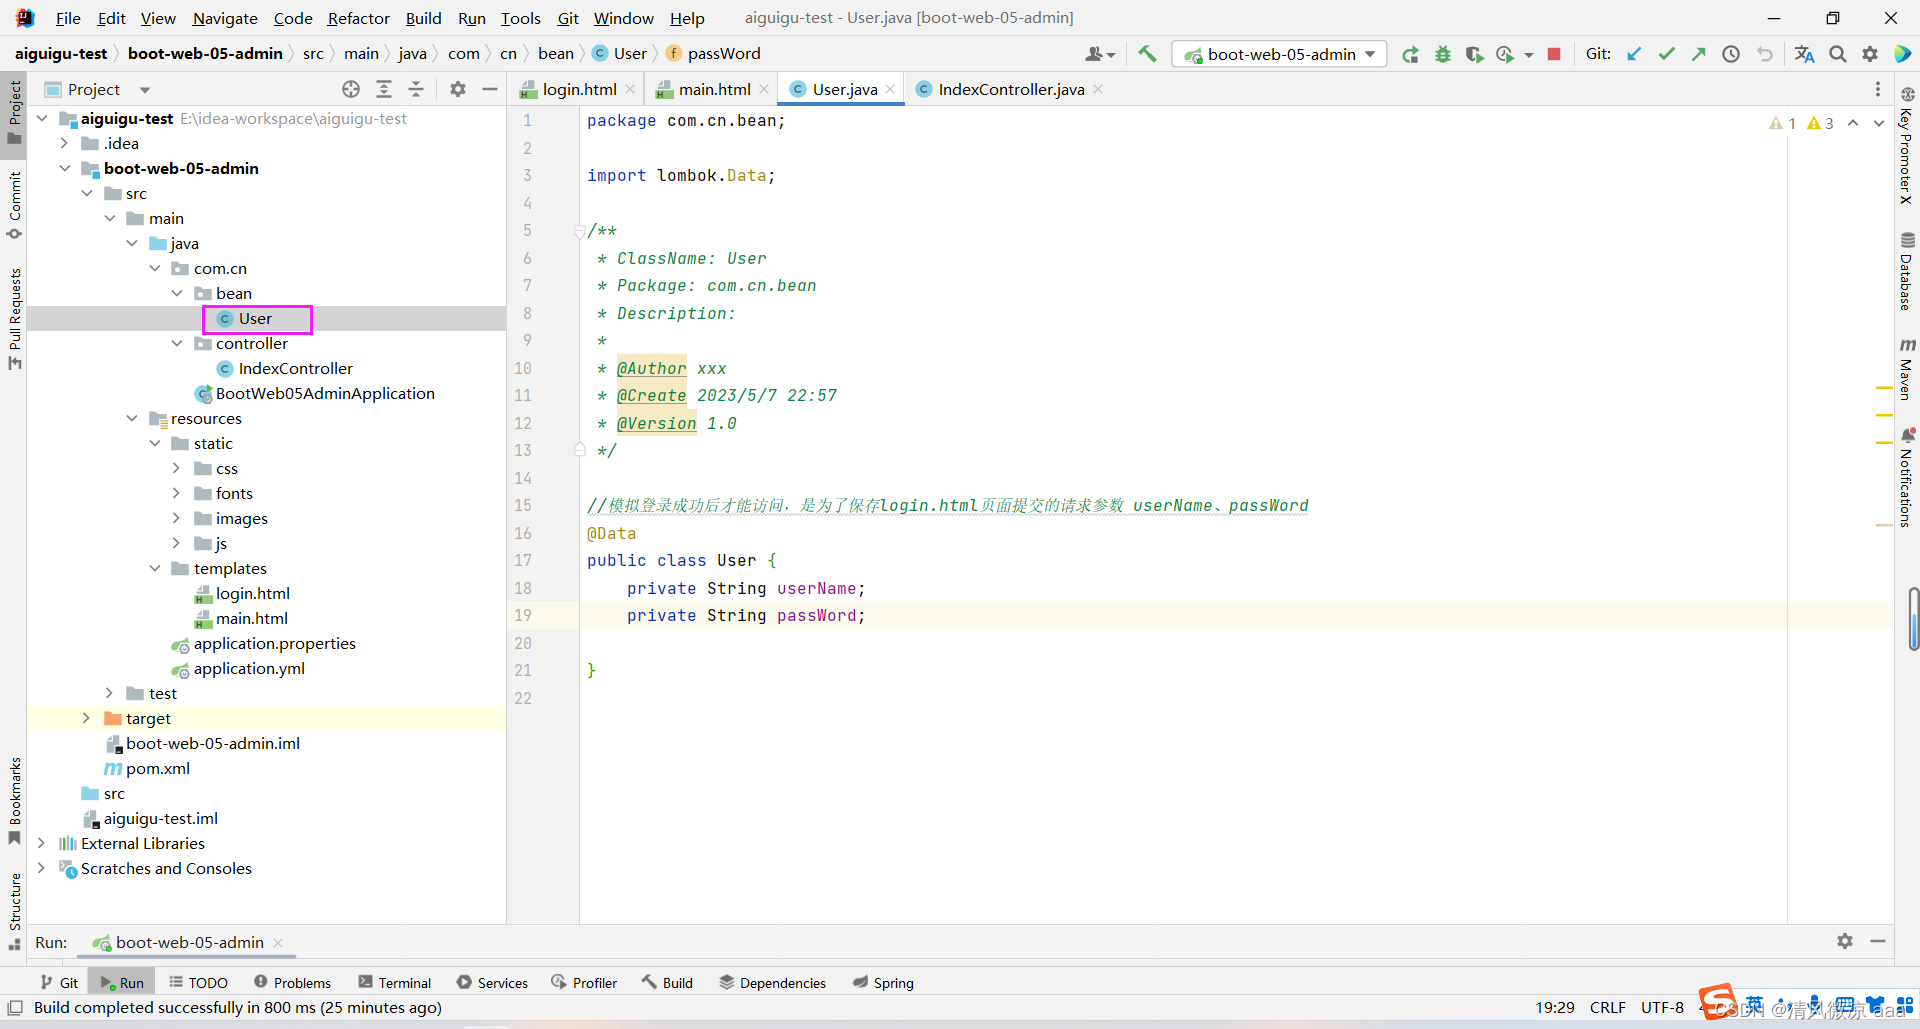This screenshot has height=1029, width=1920.
Task: Open Project panel options gear
Action: coord(458,89)
